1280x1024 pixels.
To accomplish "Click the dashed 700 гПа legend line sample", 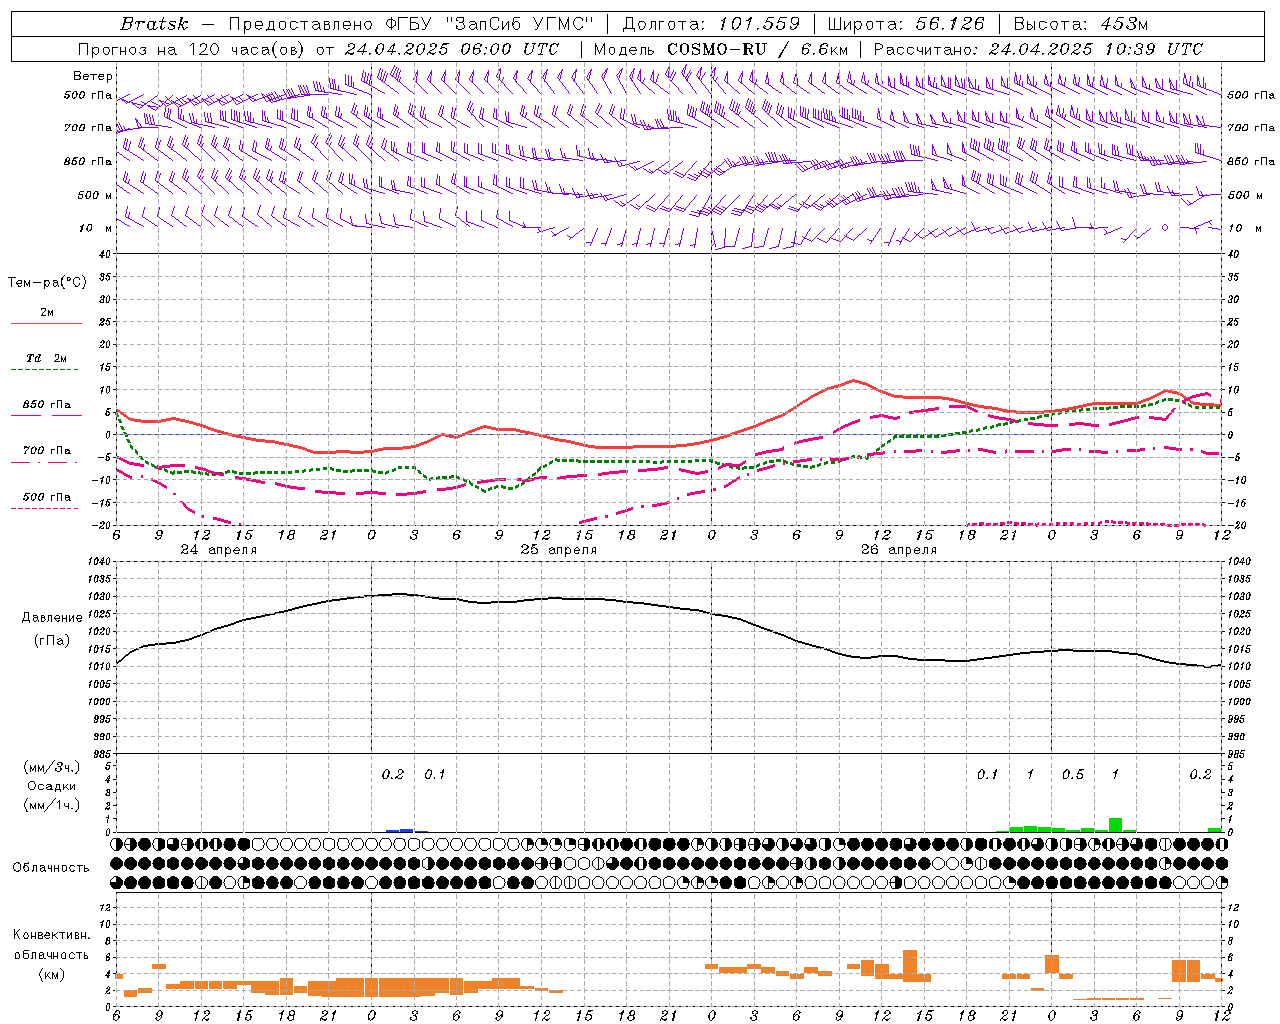I will click(44, 462).
